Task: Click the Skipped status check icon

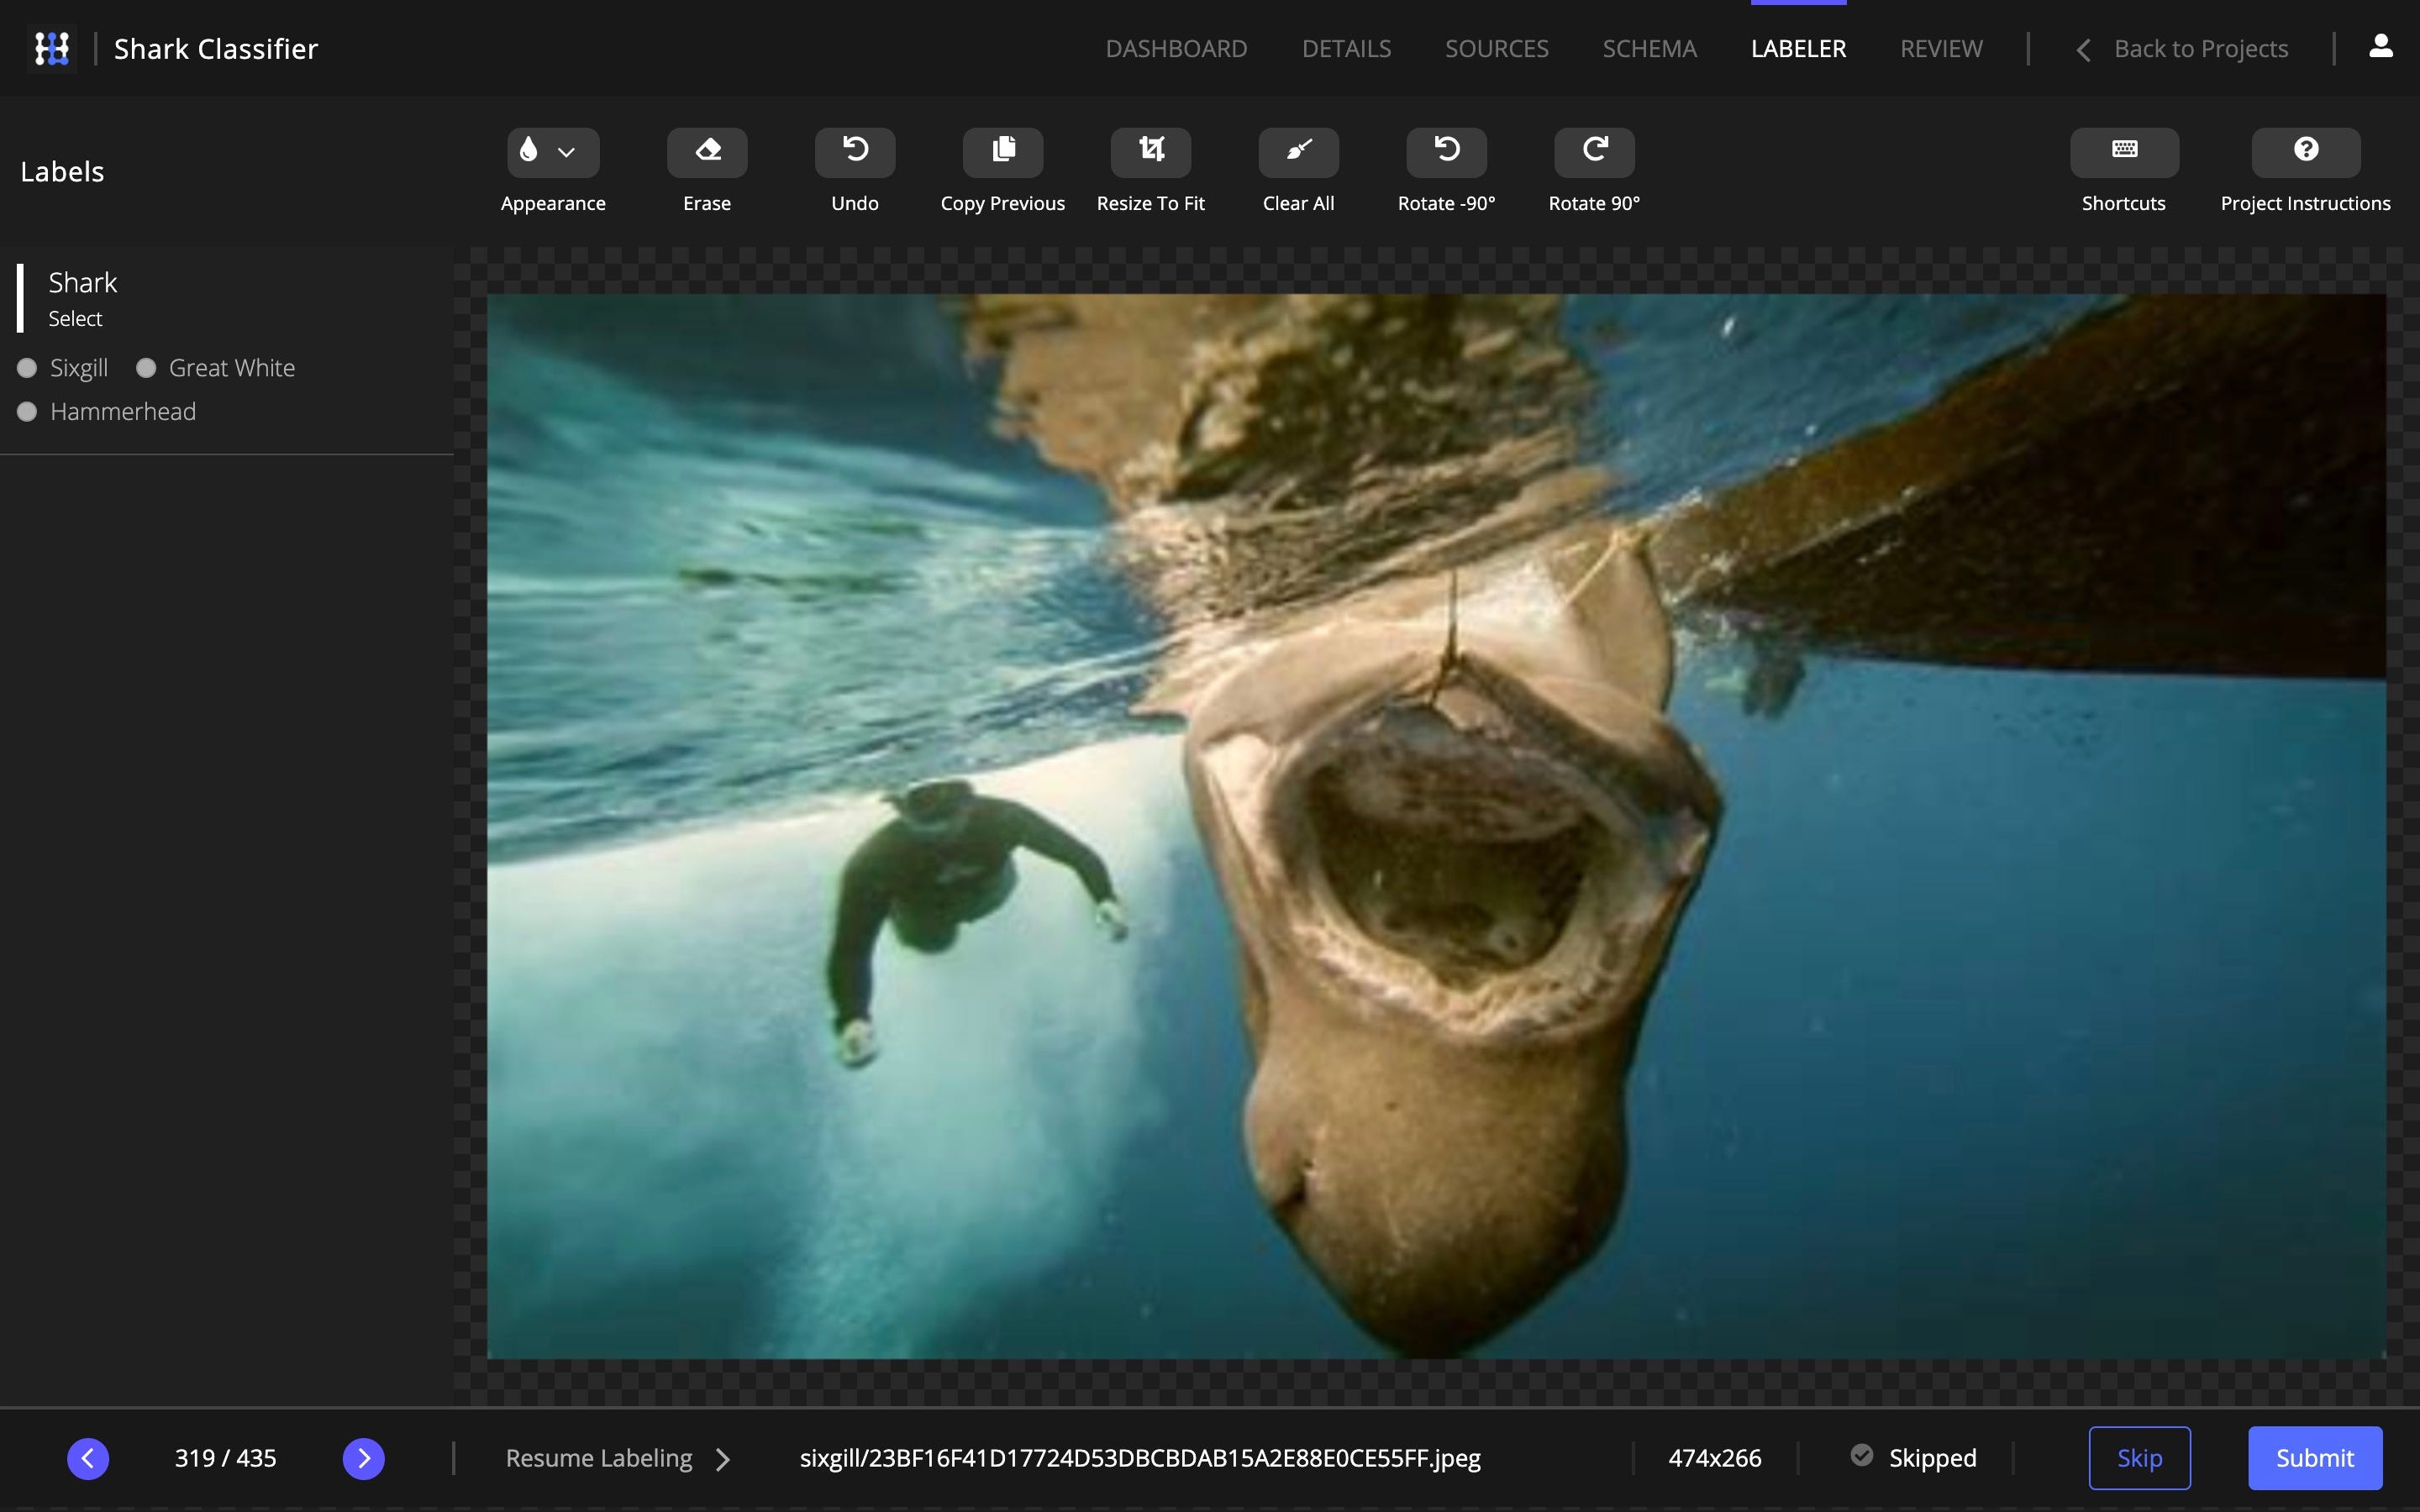Action: pyautogui.click(x=1862, y=1456)
